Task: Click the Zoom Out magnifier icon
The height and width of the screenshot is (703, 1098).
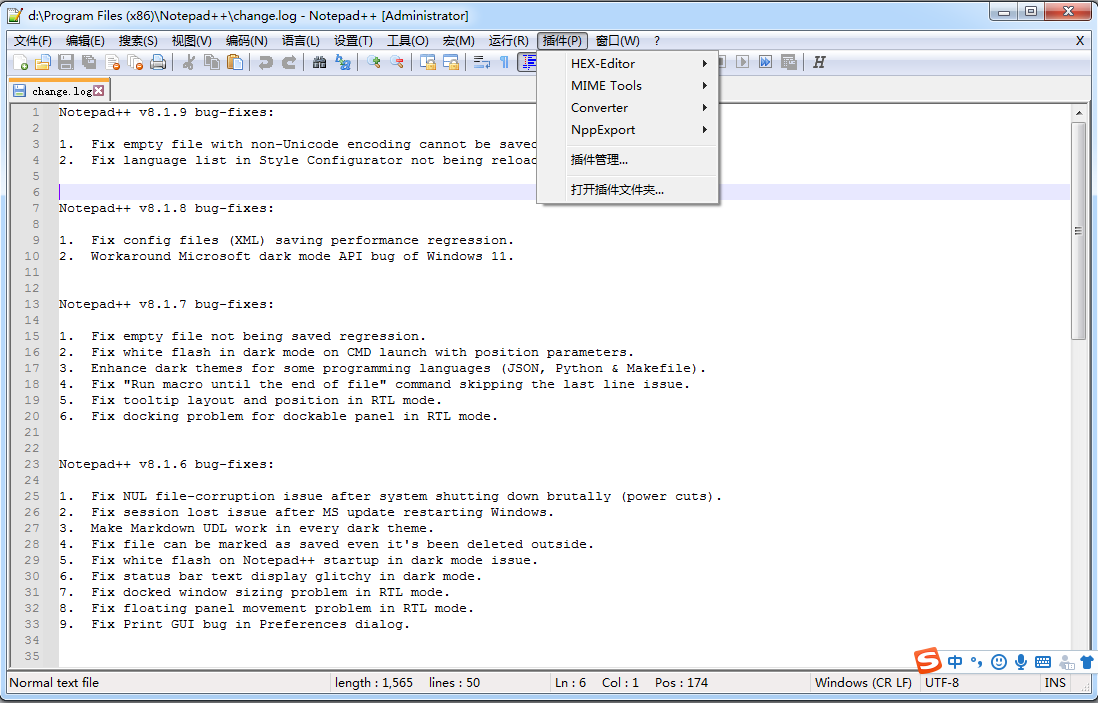Action: pos(396,63)
